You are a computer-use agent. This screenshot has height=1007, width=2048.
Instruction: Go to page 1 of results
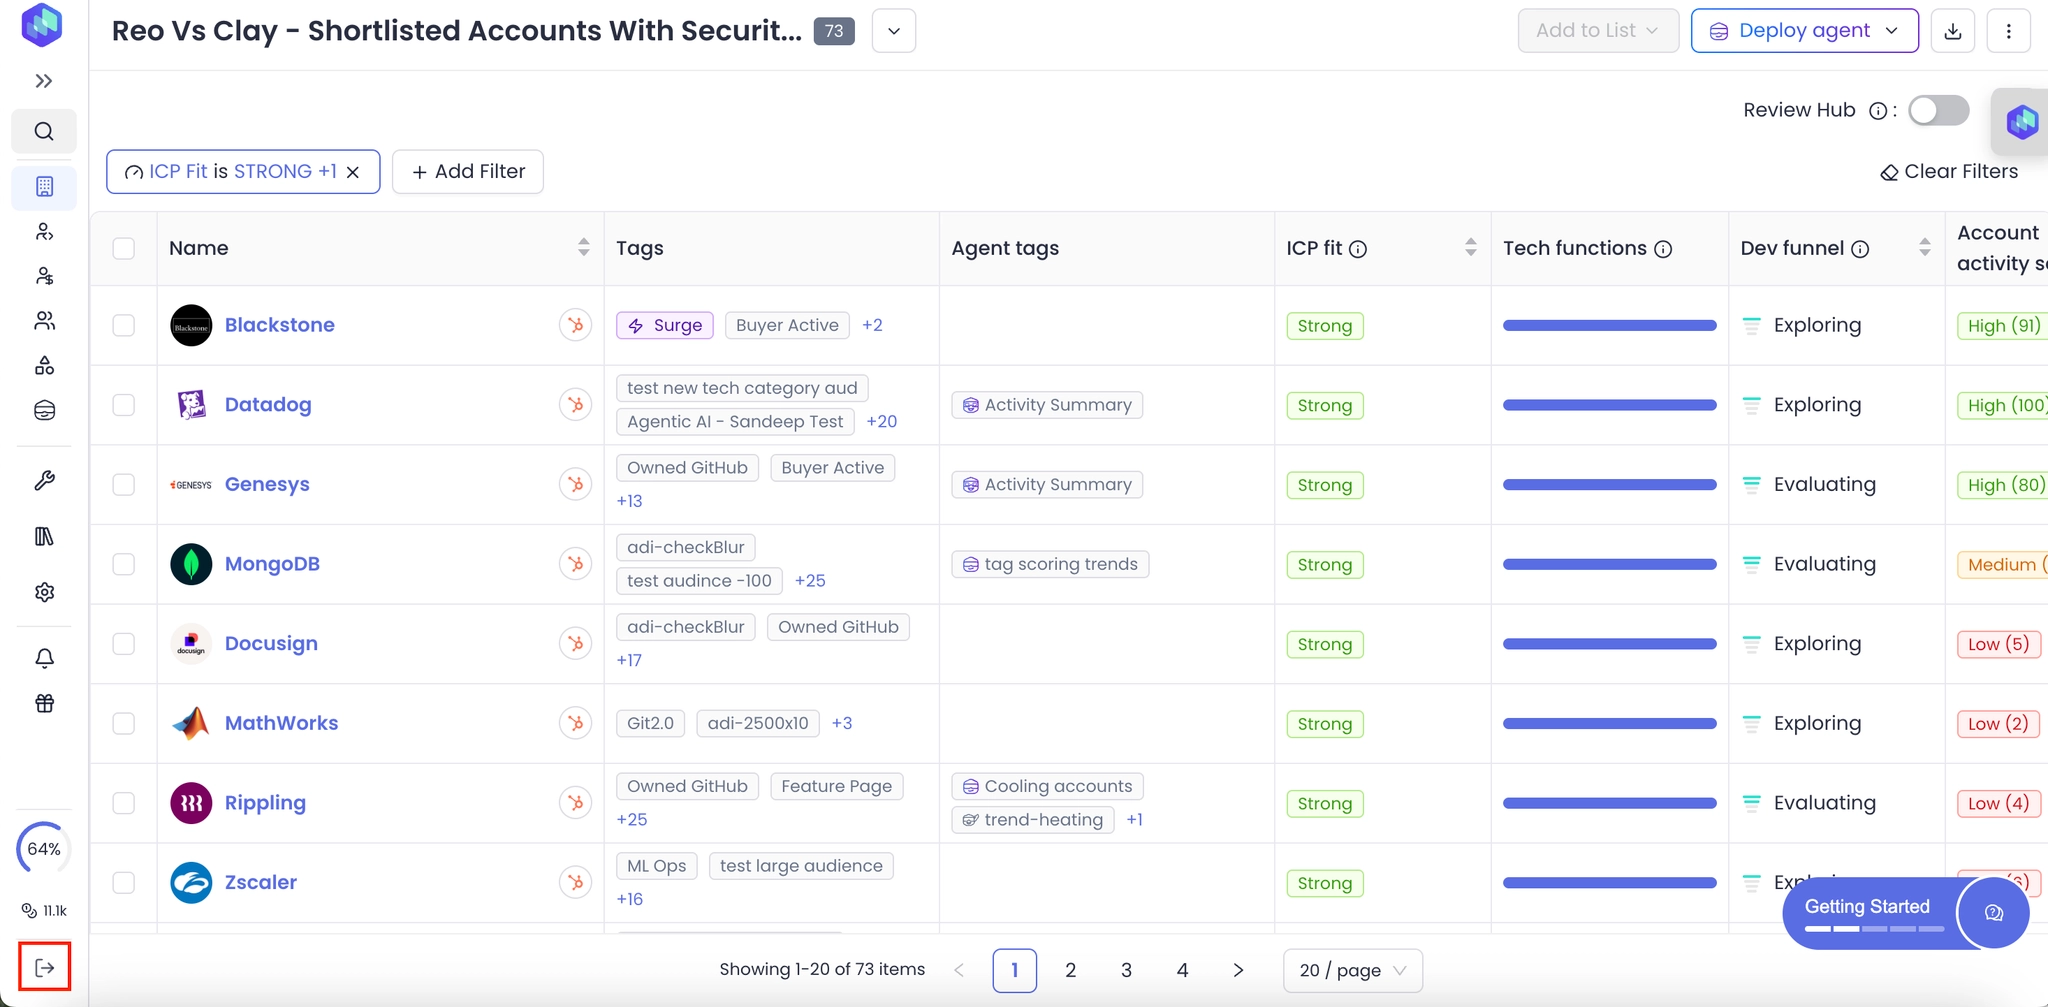pyautogui.click(x=1014, y=970)
